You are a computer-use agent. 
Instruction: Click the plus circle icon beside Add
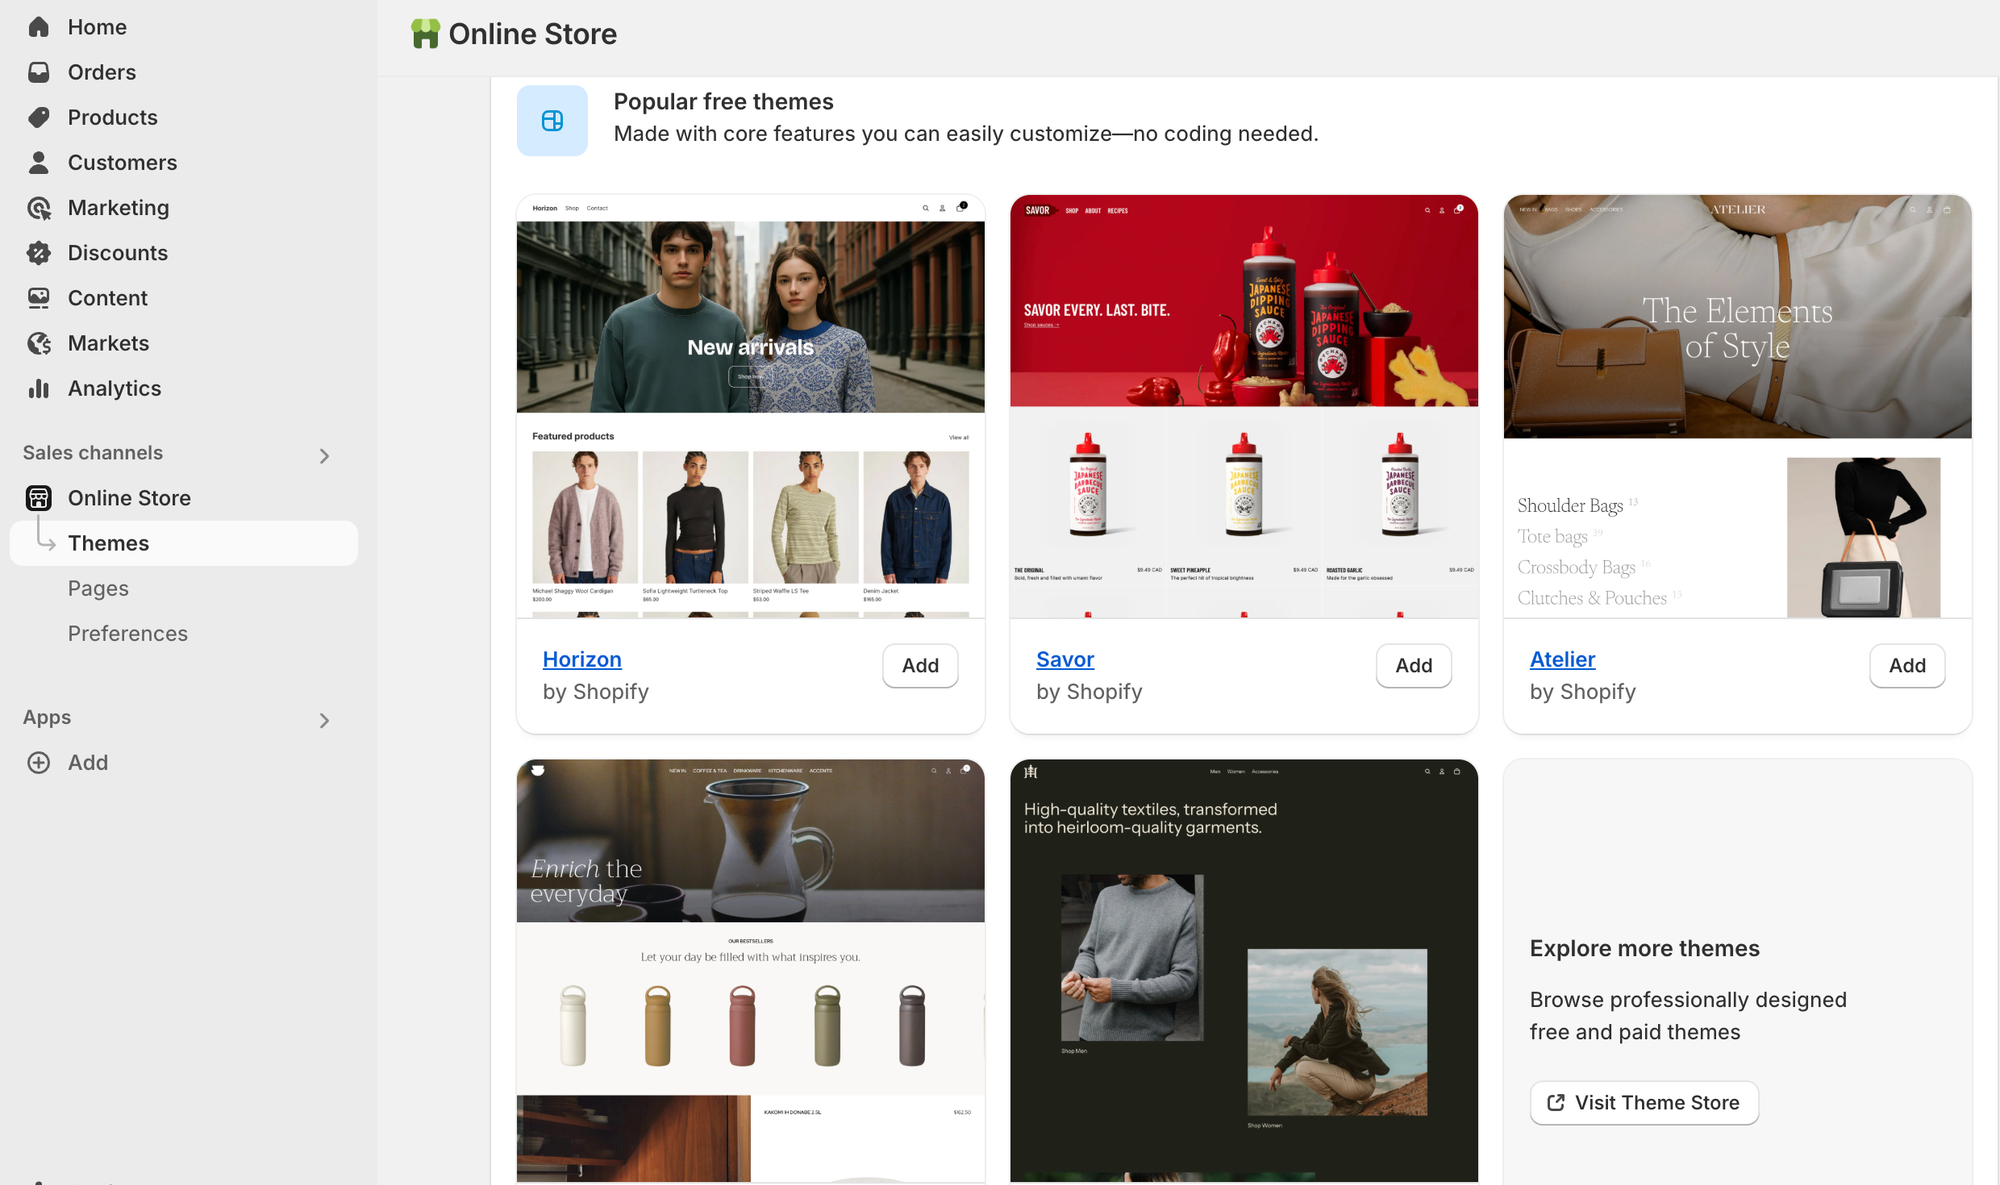39,763
